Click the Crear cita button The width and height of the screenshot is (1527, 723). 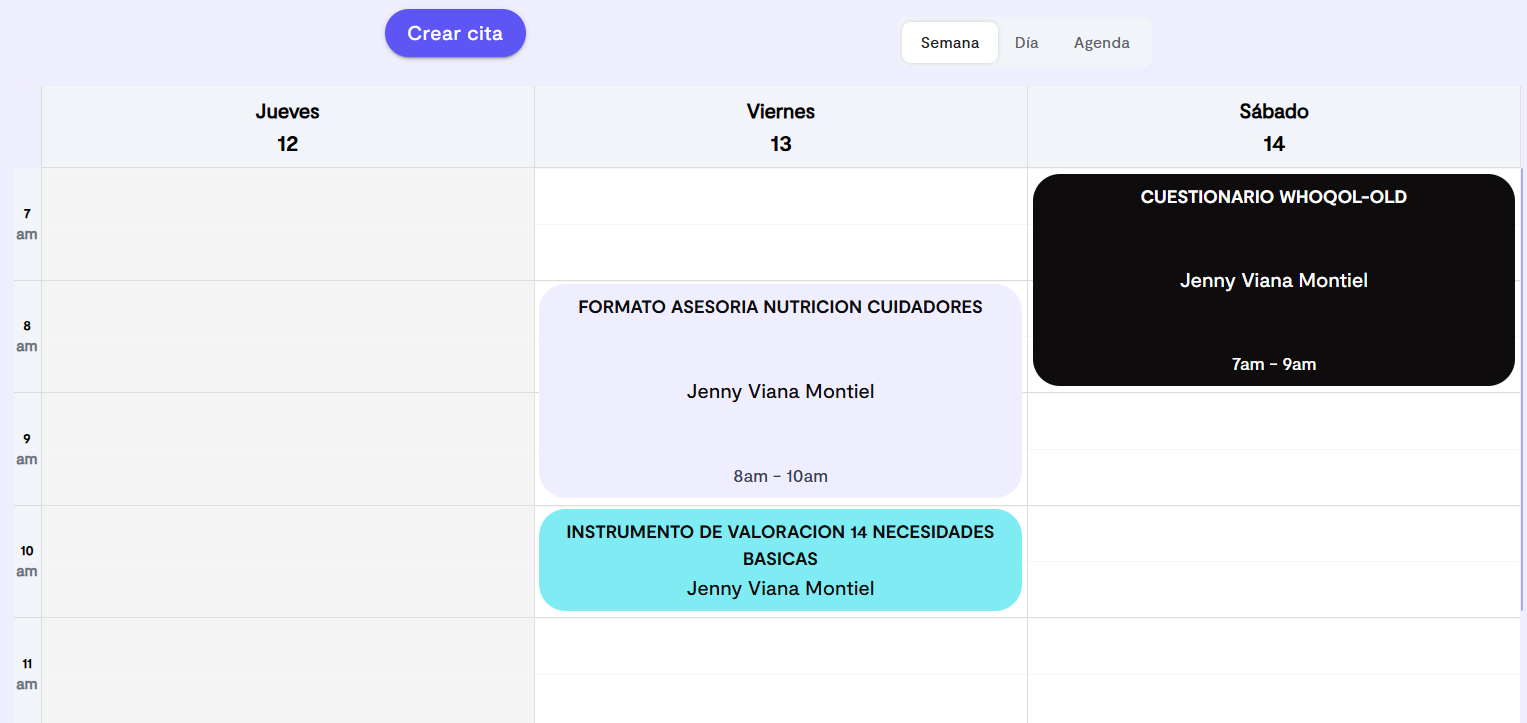pyautogui.click(x=455, y=33)
